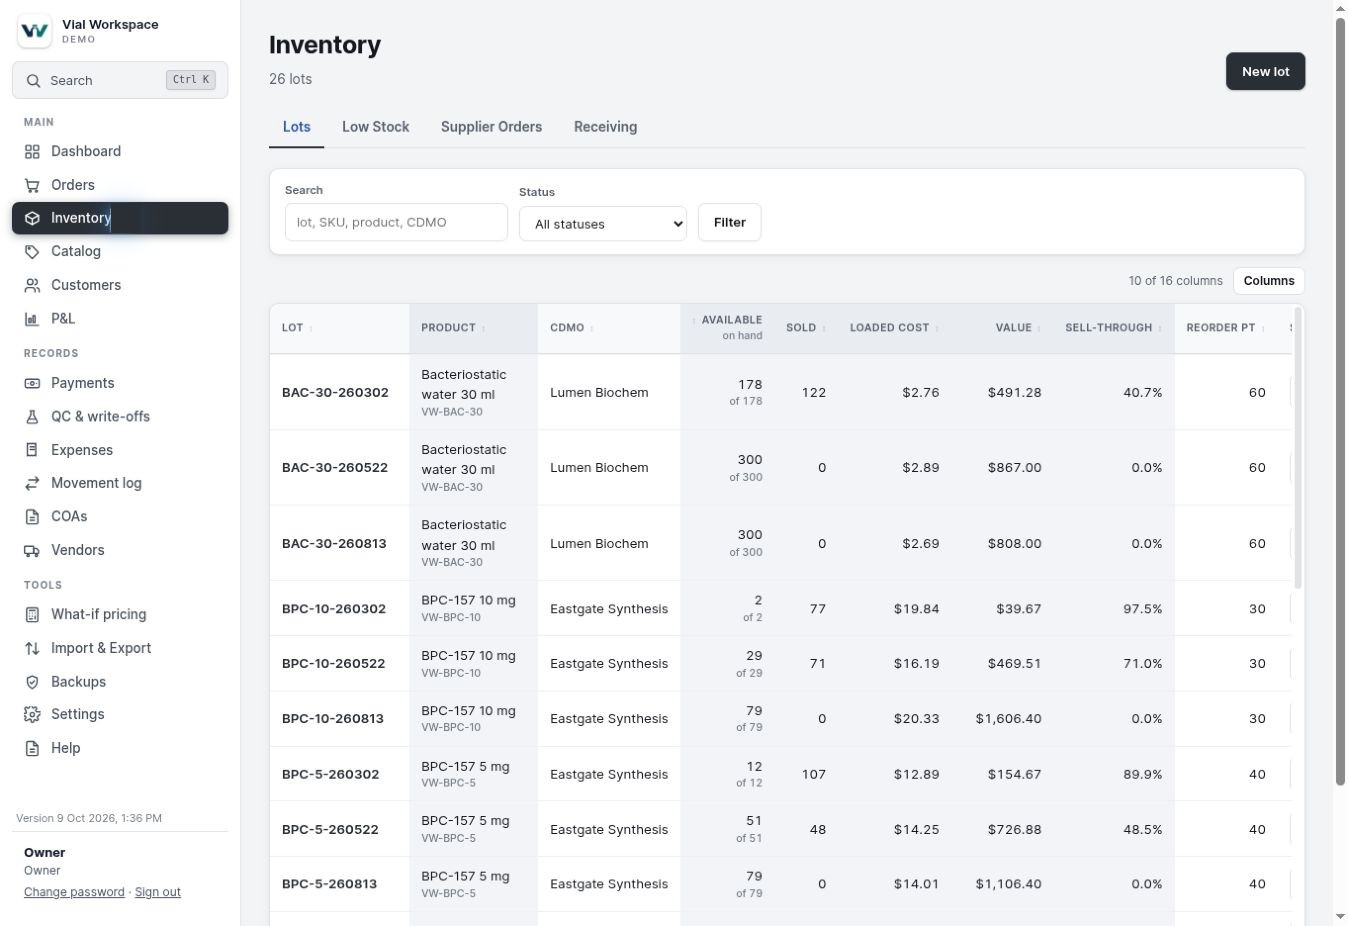This screenshot has height=926, width=1348.
Task: Sort the table by the CDMO column
Action: tap(571, 328)
